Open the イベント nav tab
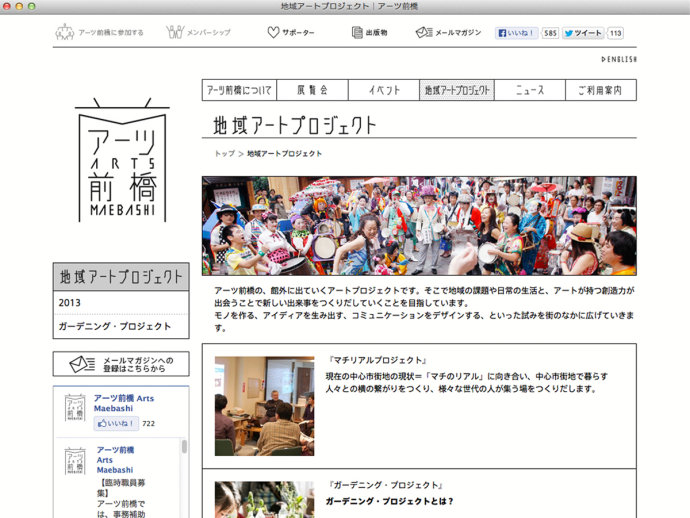Image resolution: width=690 pixels, height=518 pixels. coord(384,90)
